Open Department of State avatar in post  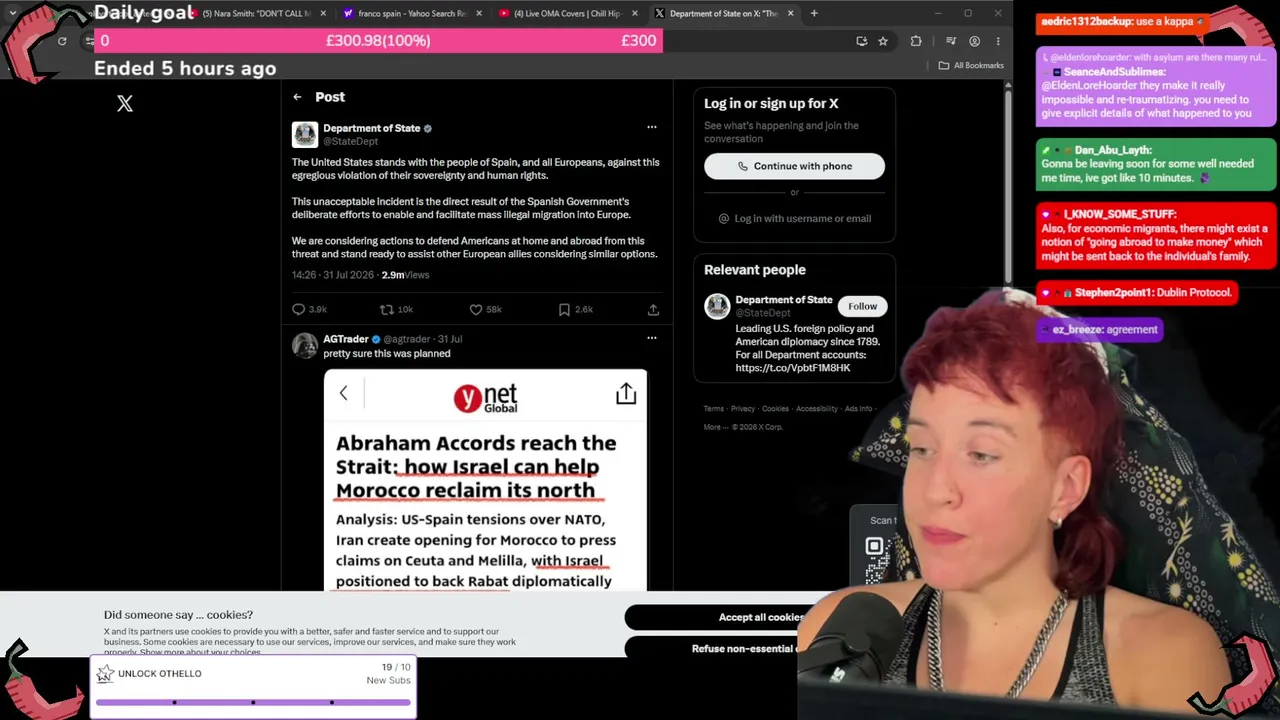point(305,134)
